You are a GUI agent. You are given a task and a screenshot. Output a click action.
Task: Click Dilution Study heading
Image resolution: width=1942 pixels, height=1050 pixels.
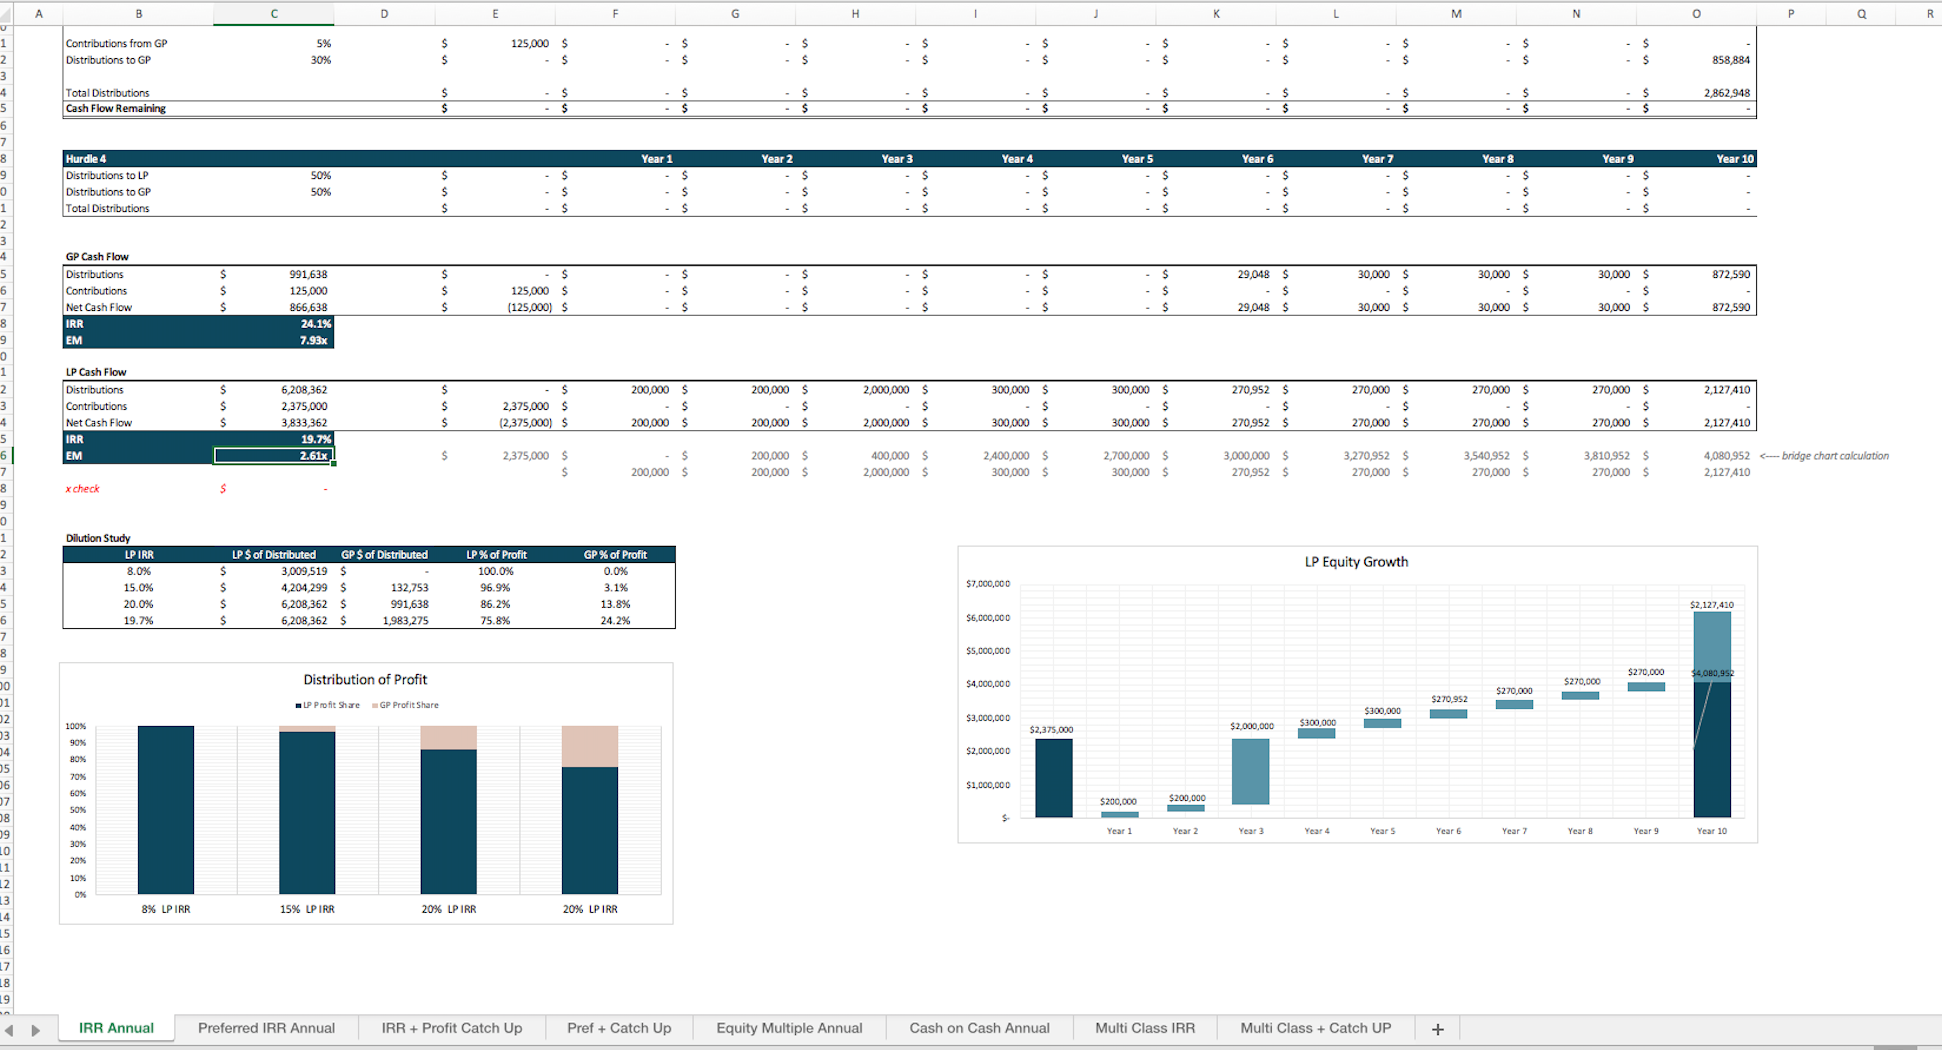pos(98,538)
